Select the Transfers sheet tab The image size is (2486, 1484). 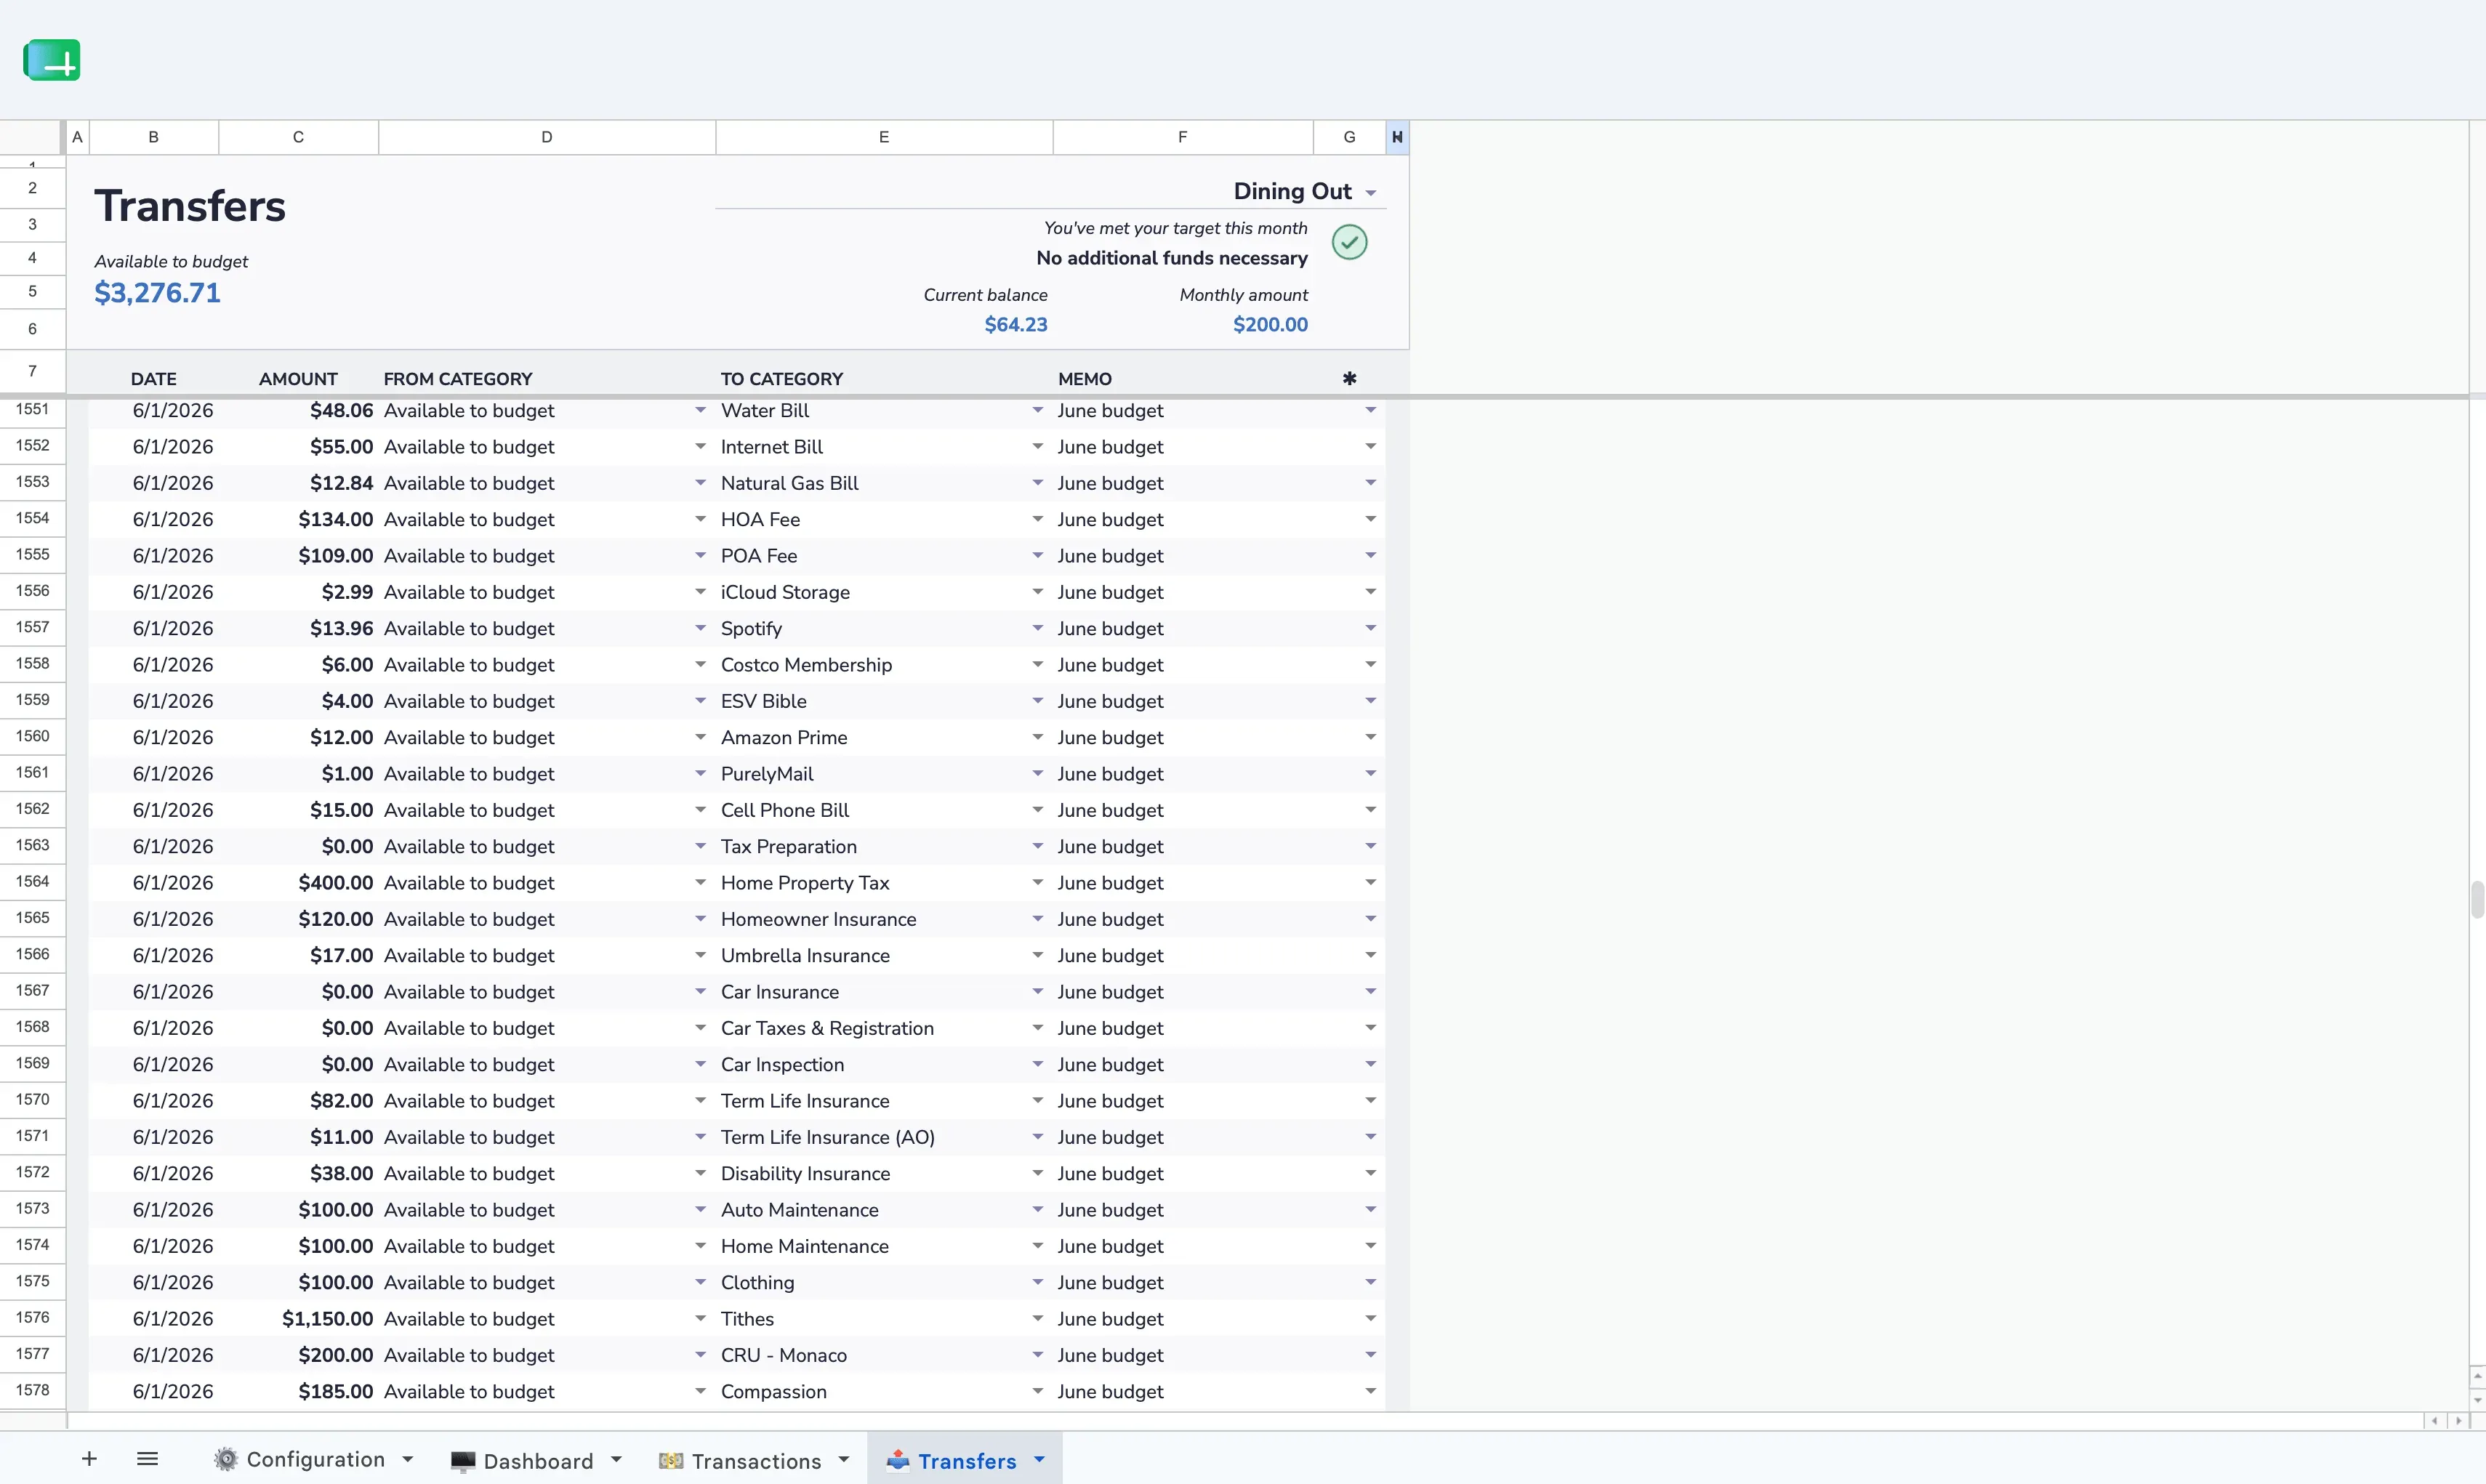point(967,1461)
